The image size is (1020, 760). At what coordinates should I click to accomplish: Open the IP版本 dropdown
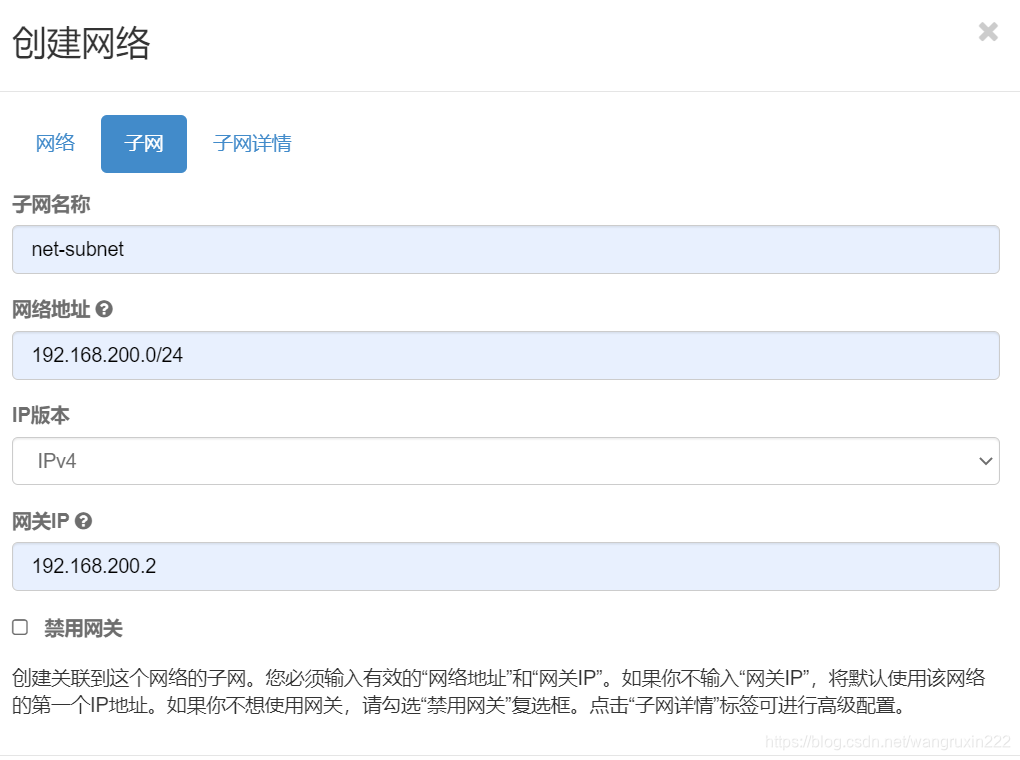pos(505,461)
